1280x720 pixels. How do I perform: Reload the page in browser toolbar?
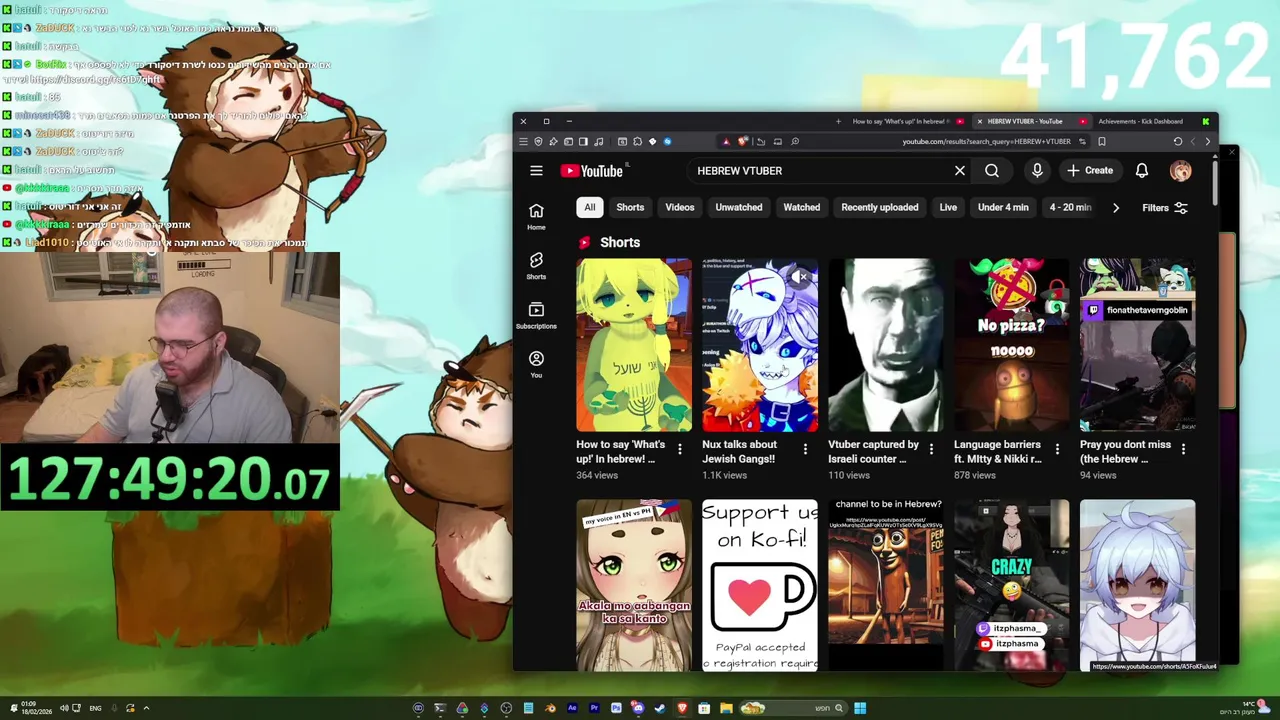click(1178, 141)
